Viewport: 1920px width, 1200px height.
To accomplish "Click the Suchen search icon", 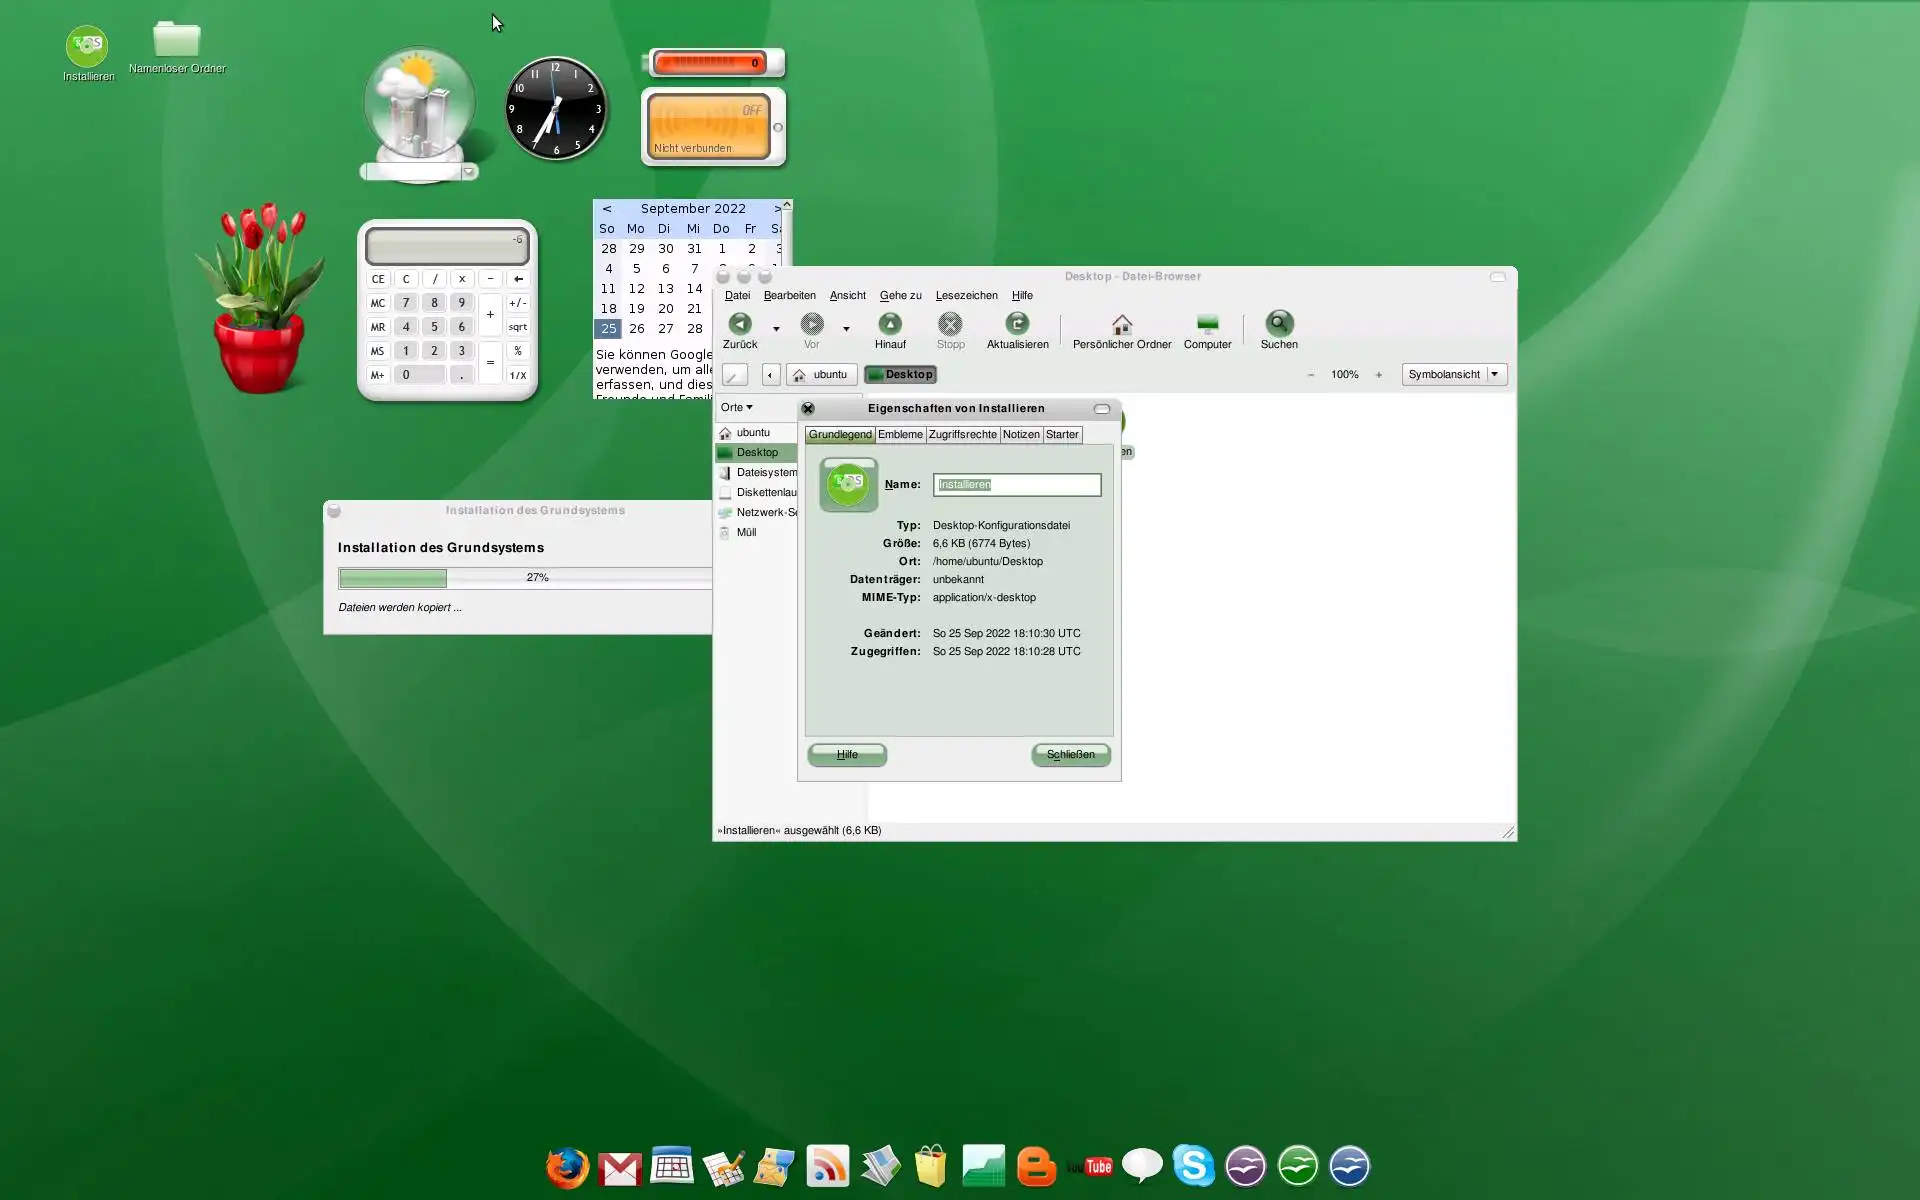I will pyautogui.click(x=1278, y=325).
